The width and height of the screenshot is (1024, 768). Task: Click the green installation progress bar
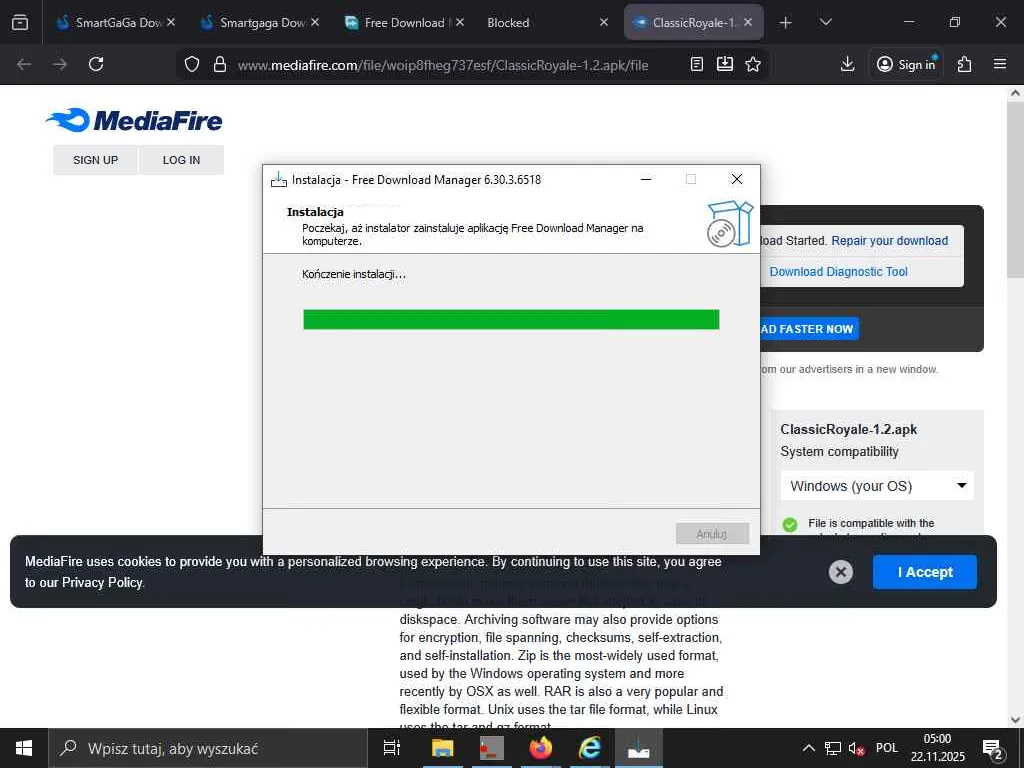pos(511,319)
